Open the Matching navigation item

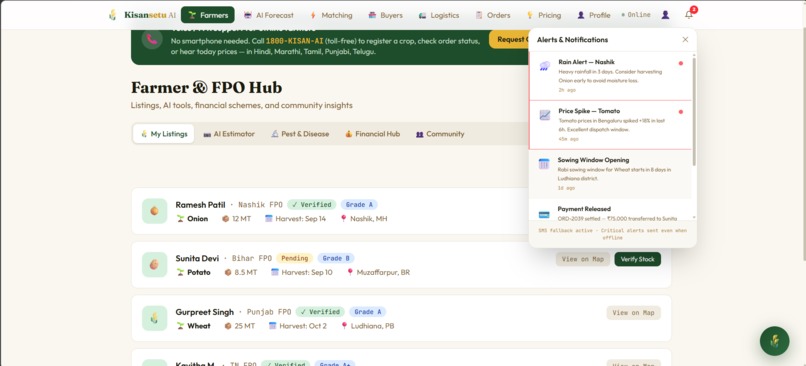point(331,15)
